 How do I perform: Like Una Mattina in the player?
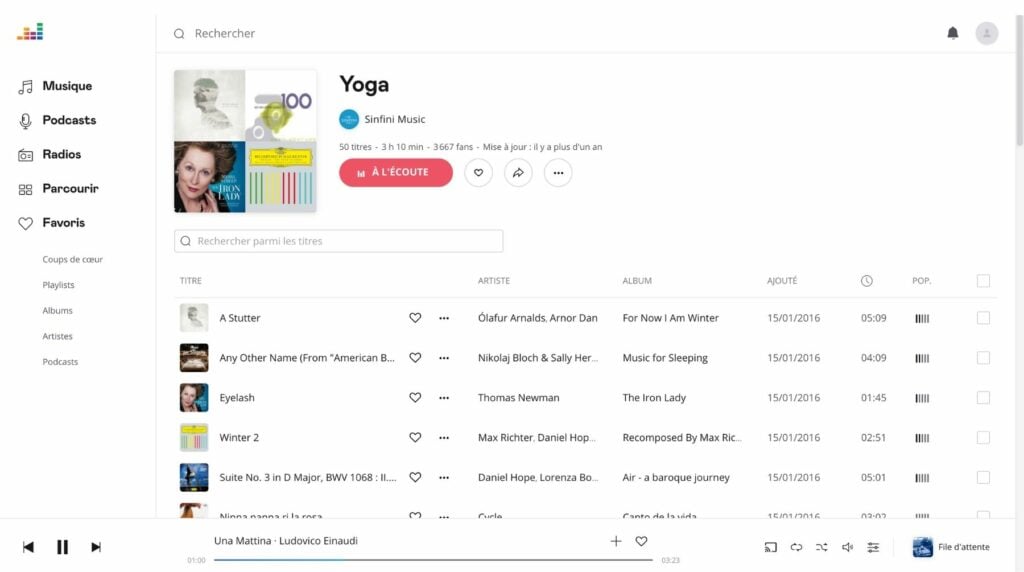[x=641, y=541]
